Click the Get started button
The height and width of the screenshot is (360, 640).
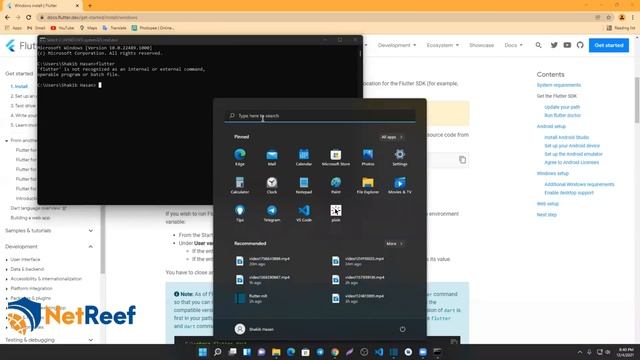click(609, 45)
